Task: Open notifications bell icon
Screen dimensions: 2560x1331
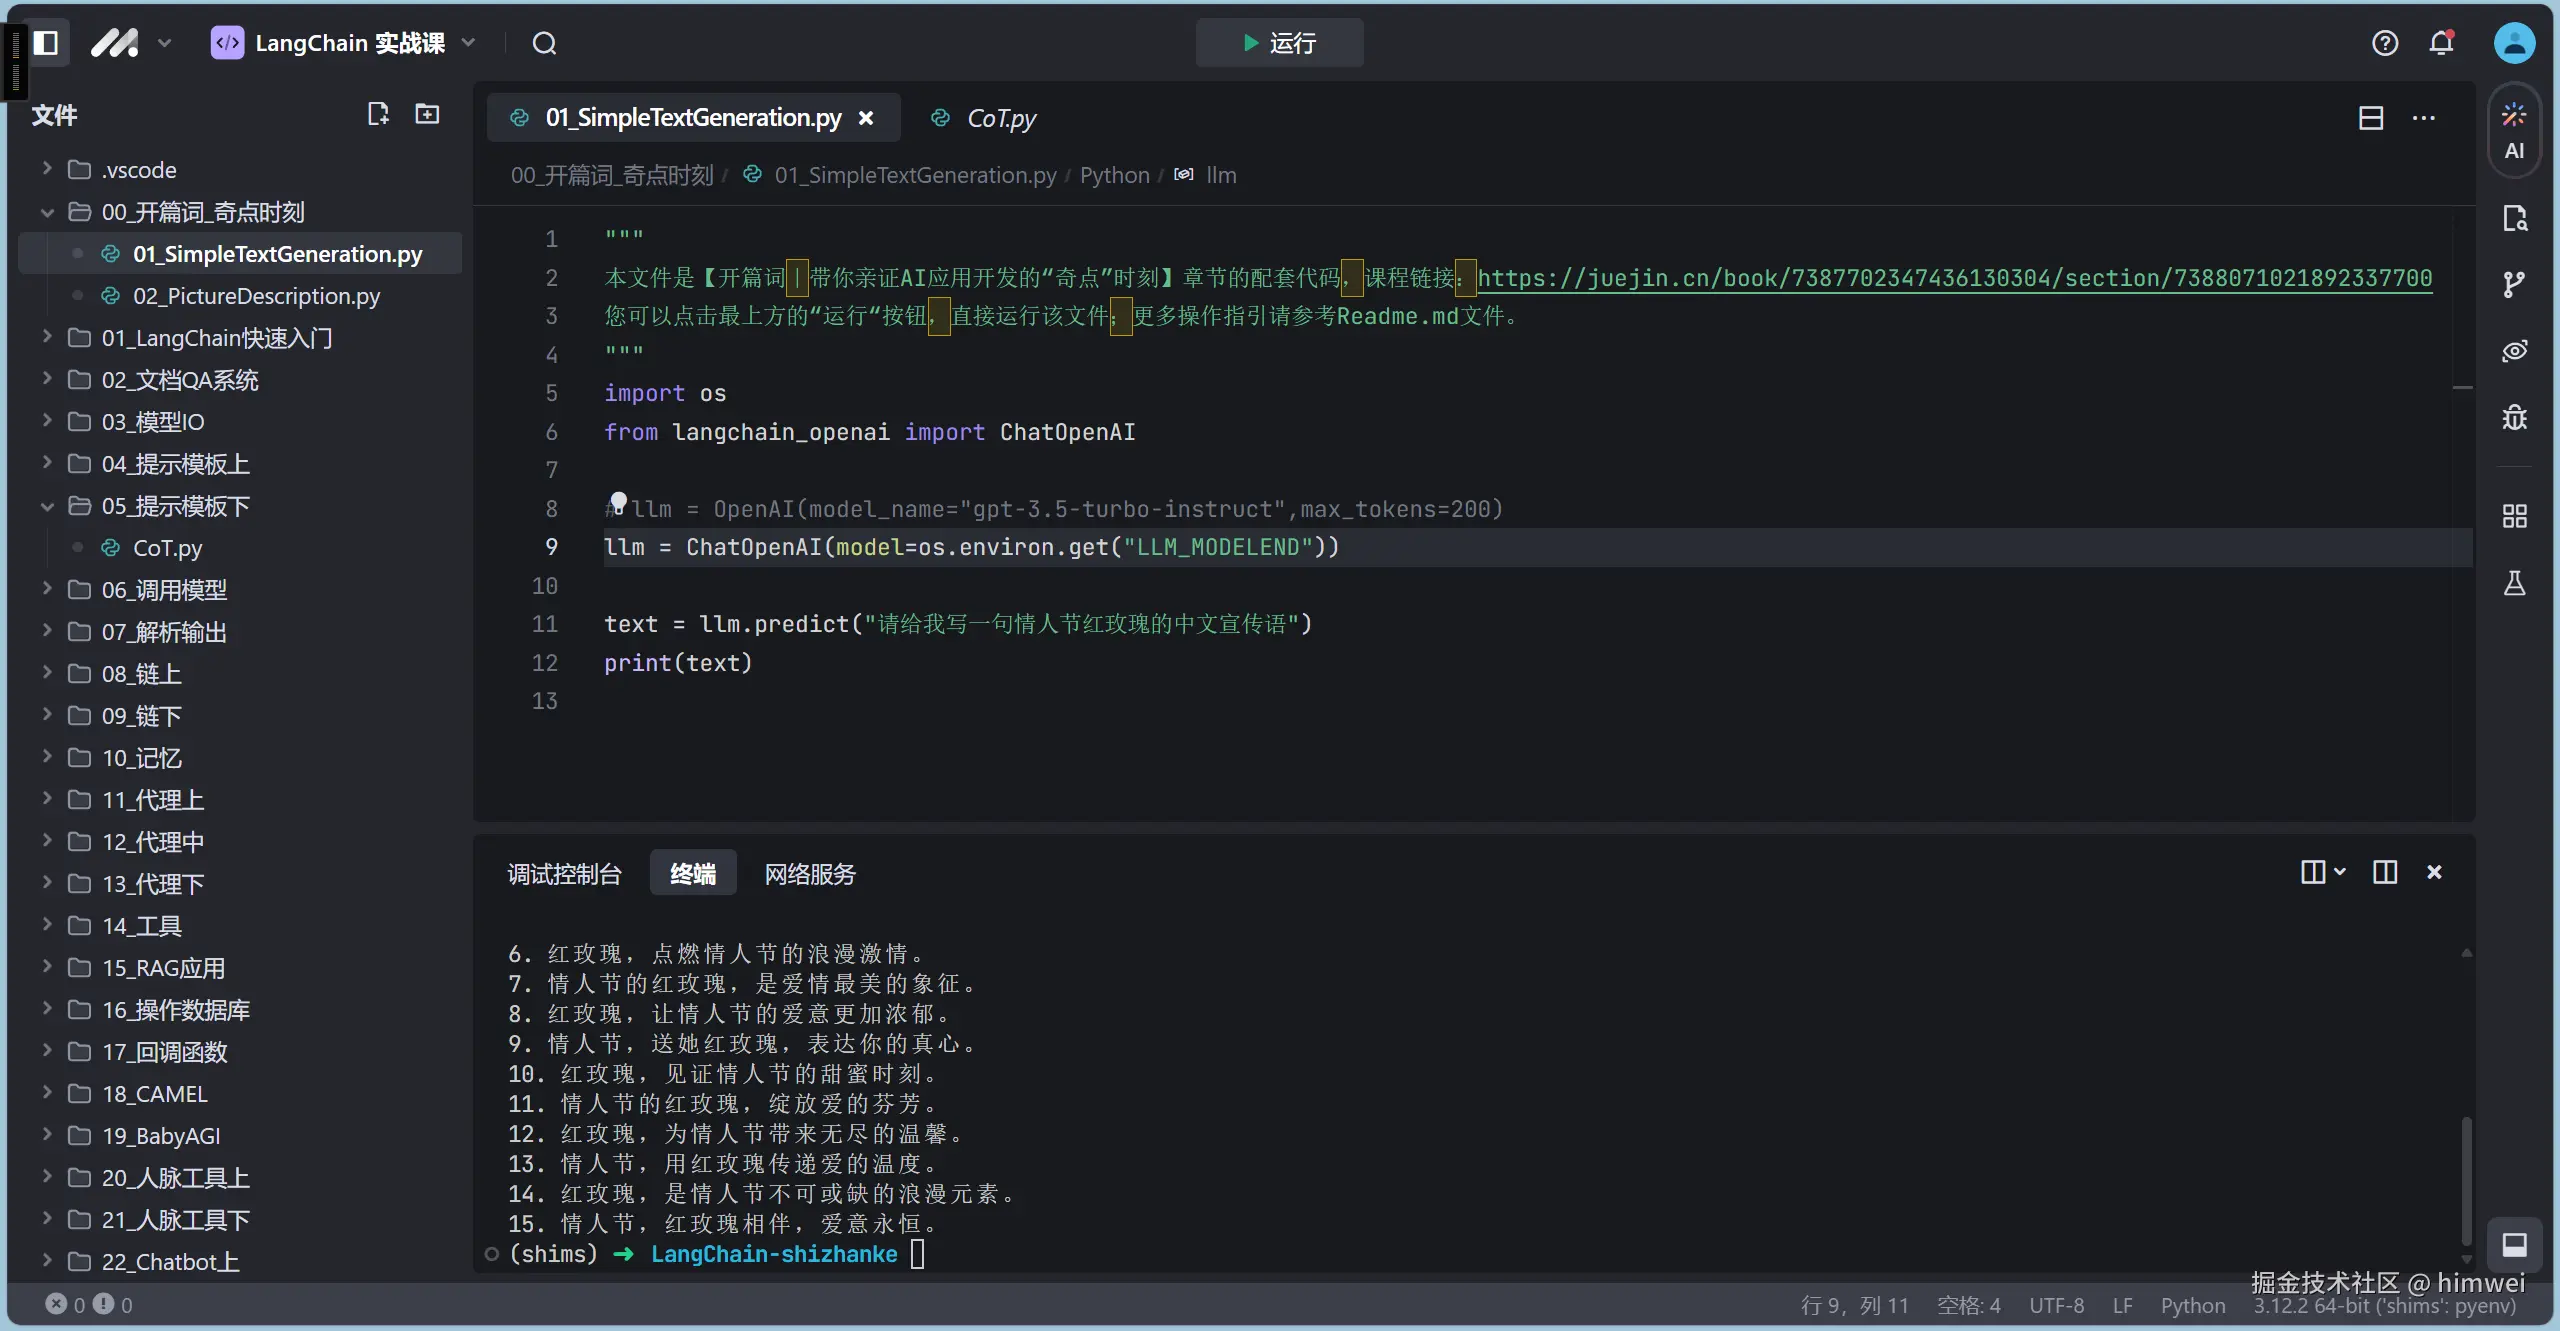Action: click(x=2441, y=43)
